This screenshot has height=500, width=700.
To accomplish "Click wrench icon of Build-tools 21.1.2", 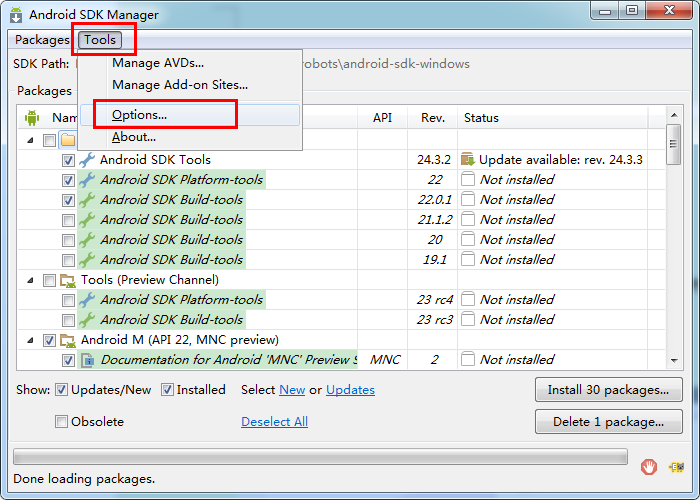I will pos(87,220).
